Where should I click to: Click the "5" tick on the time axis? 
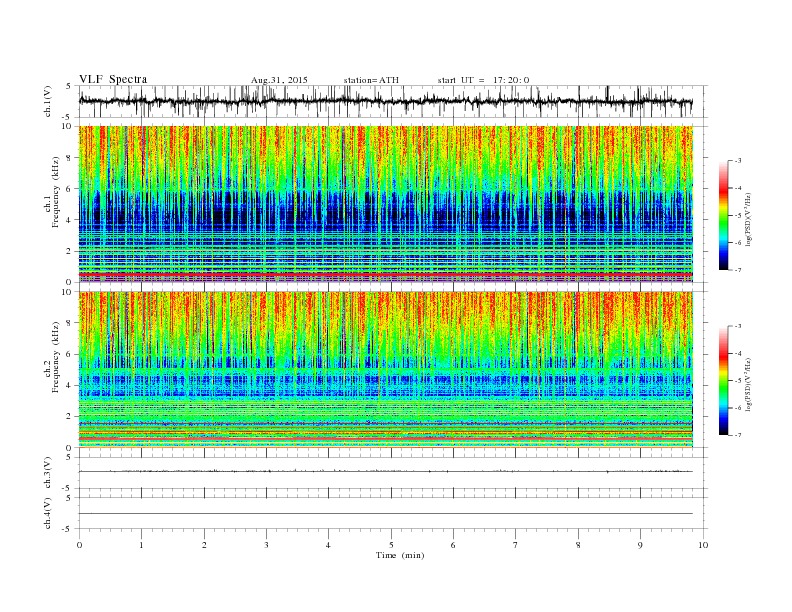391,545
